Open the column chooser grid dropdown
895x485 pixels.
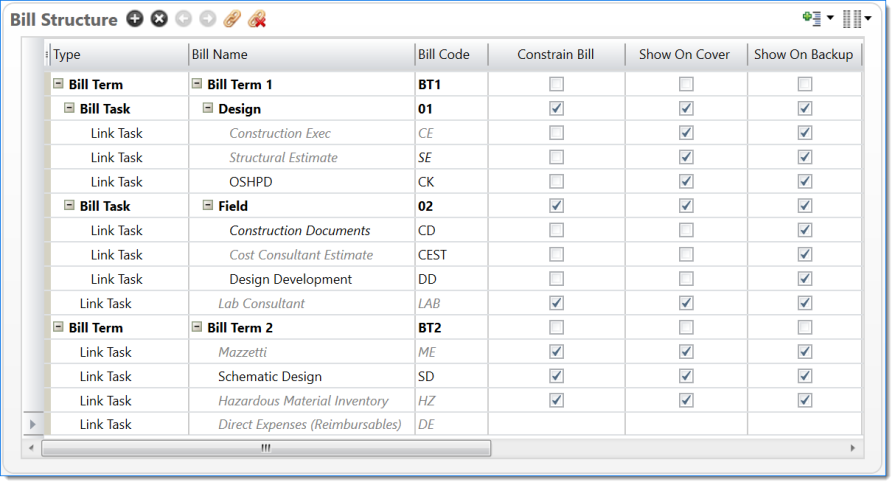857,19
